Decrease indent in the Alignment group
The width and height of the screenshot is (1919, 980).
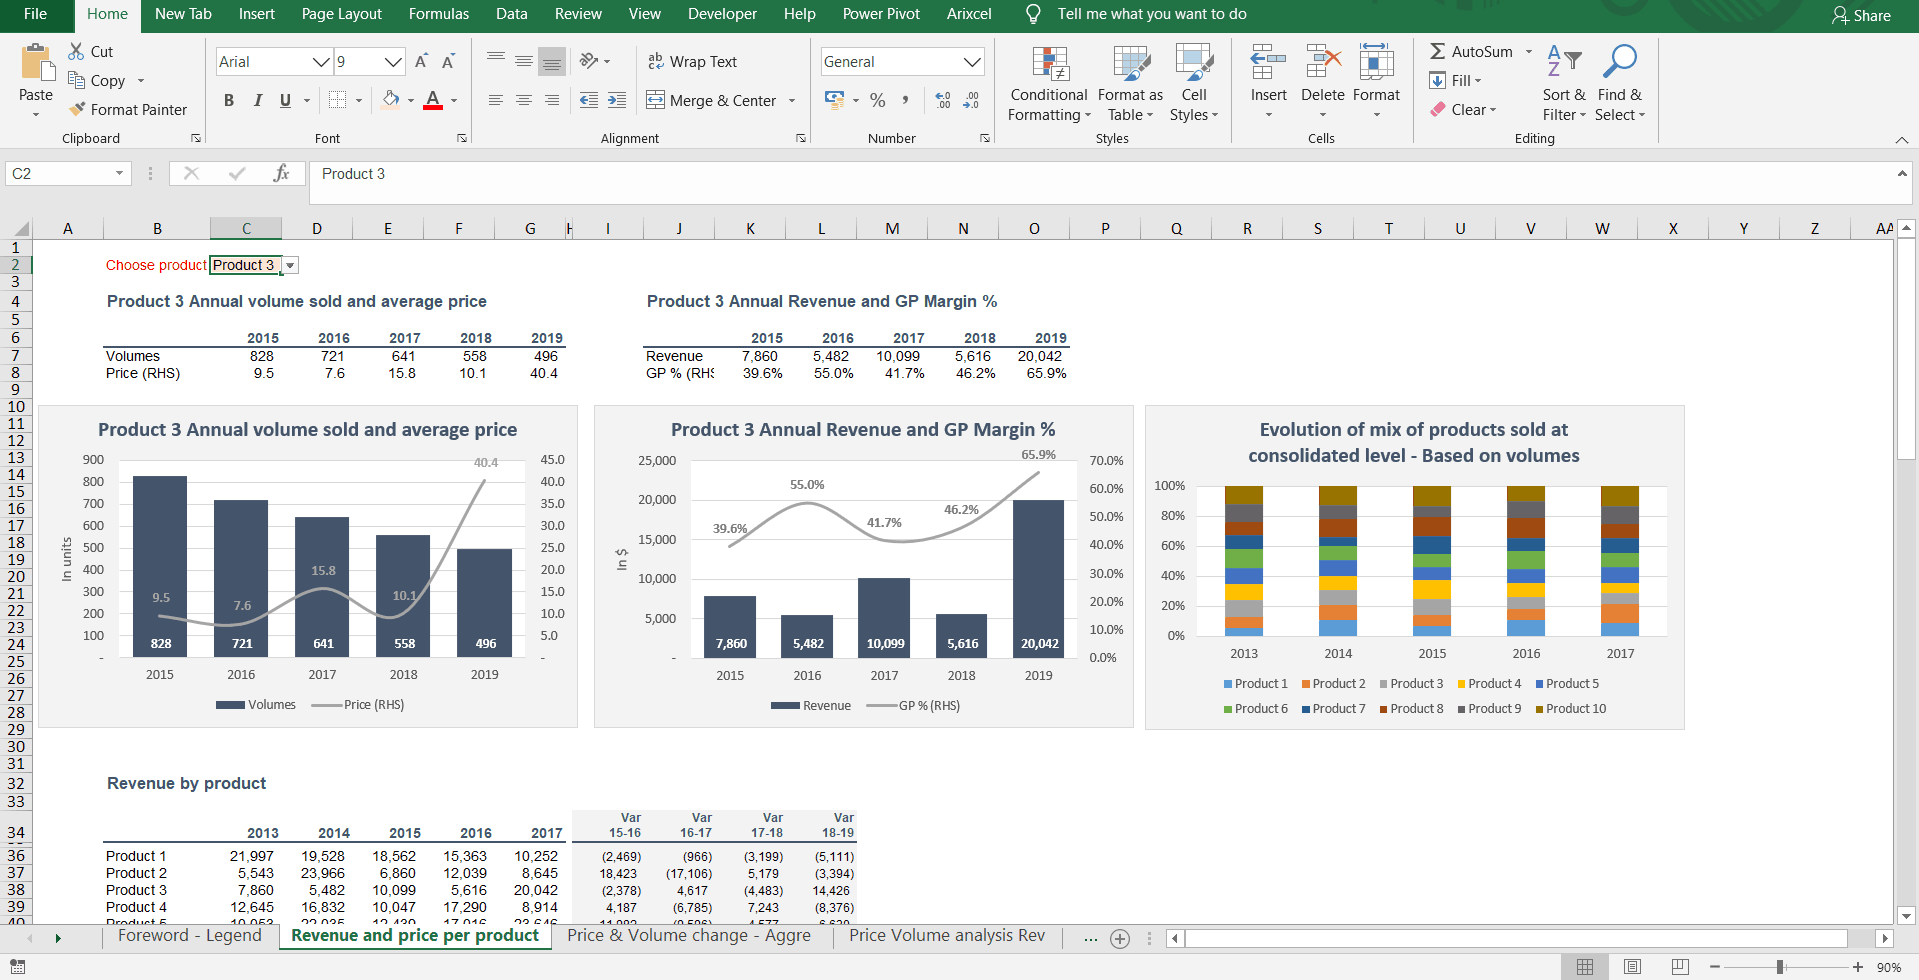[x=589, y=100]
